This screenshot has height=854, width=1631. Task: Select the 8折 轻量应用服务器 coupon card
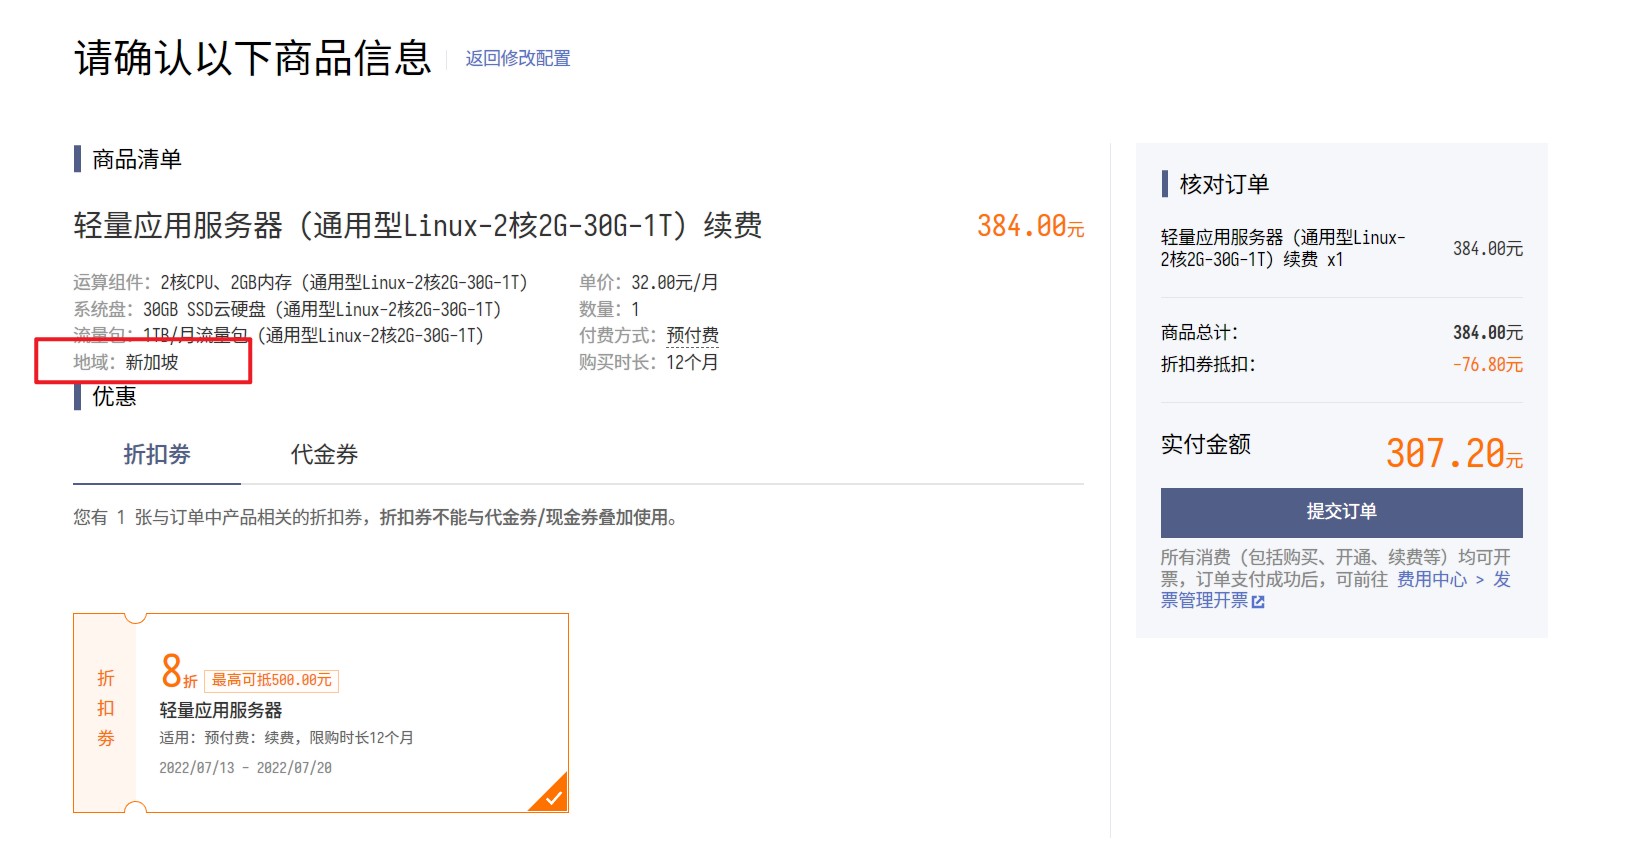(320, 712)
